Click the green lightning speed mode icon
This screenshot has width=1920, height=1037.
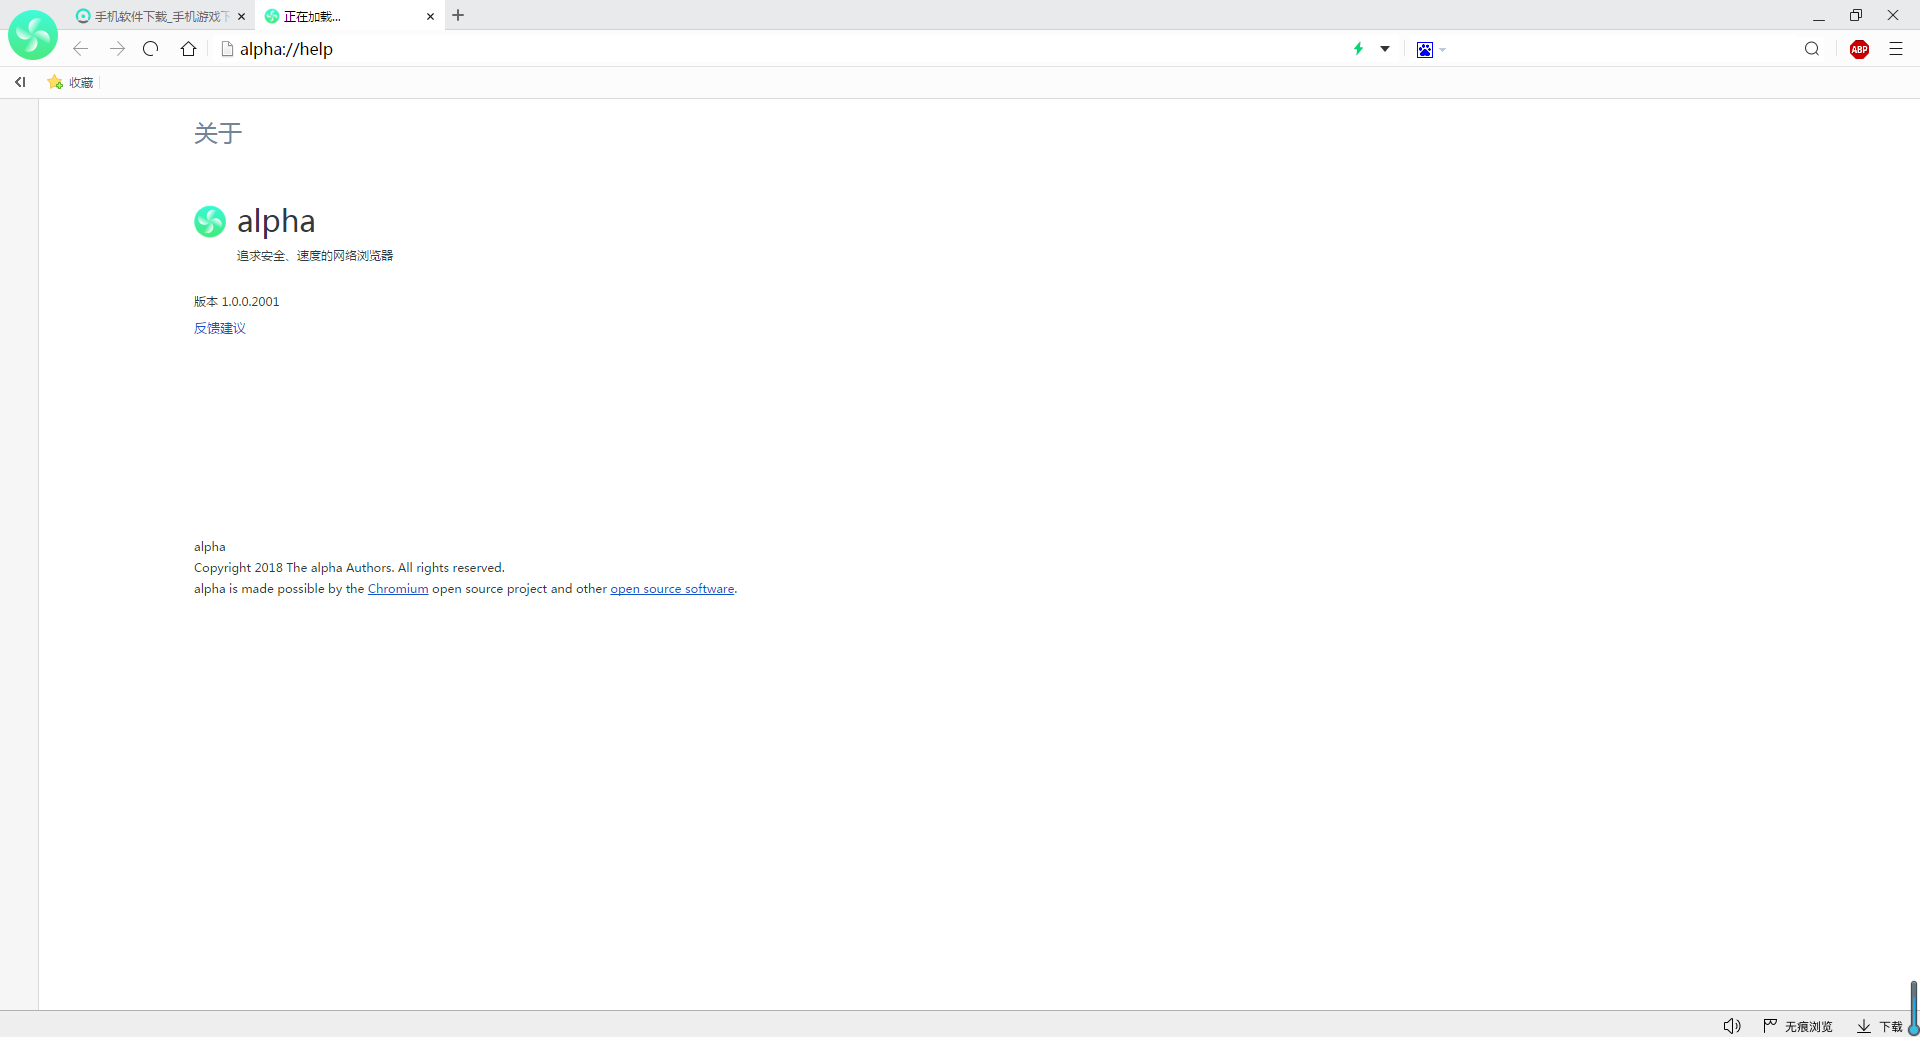(x=1358, y=49)
